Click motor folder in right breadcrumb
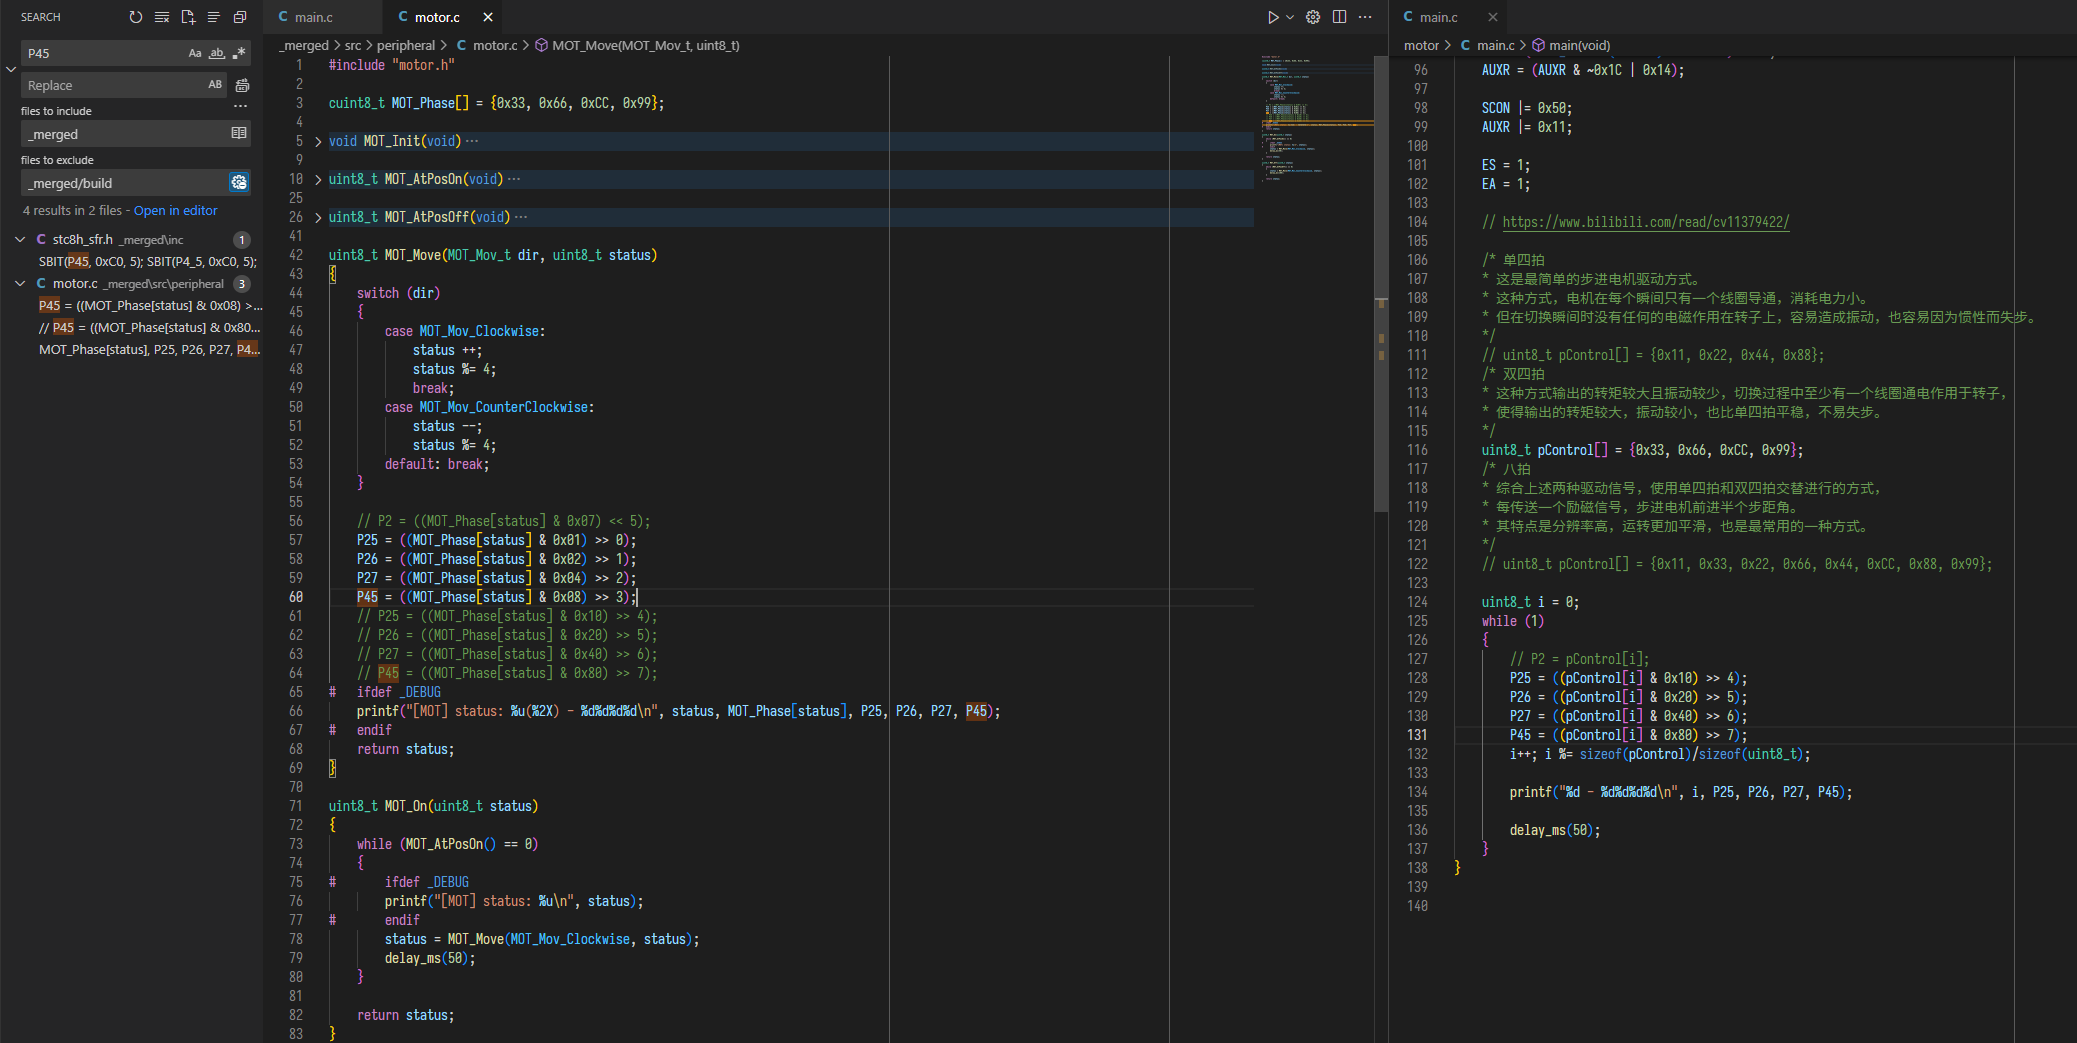The height and width of the screenshot is (1043, 2077). pyautogui.click(x=1421, y=45)
